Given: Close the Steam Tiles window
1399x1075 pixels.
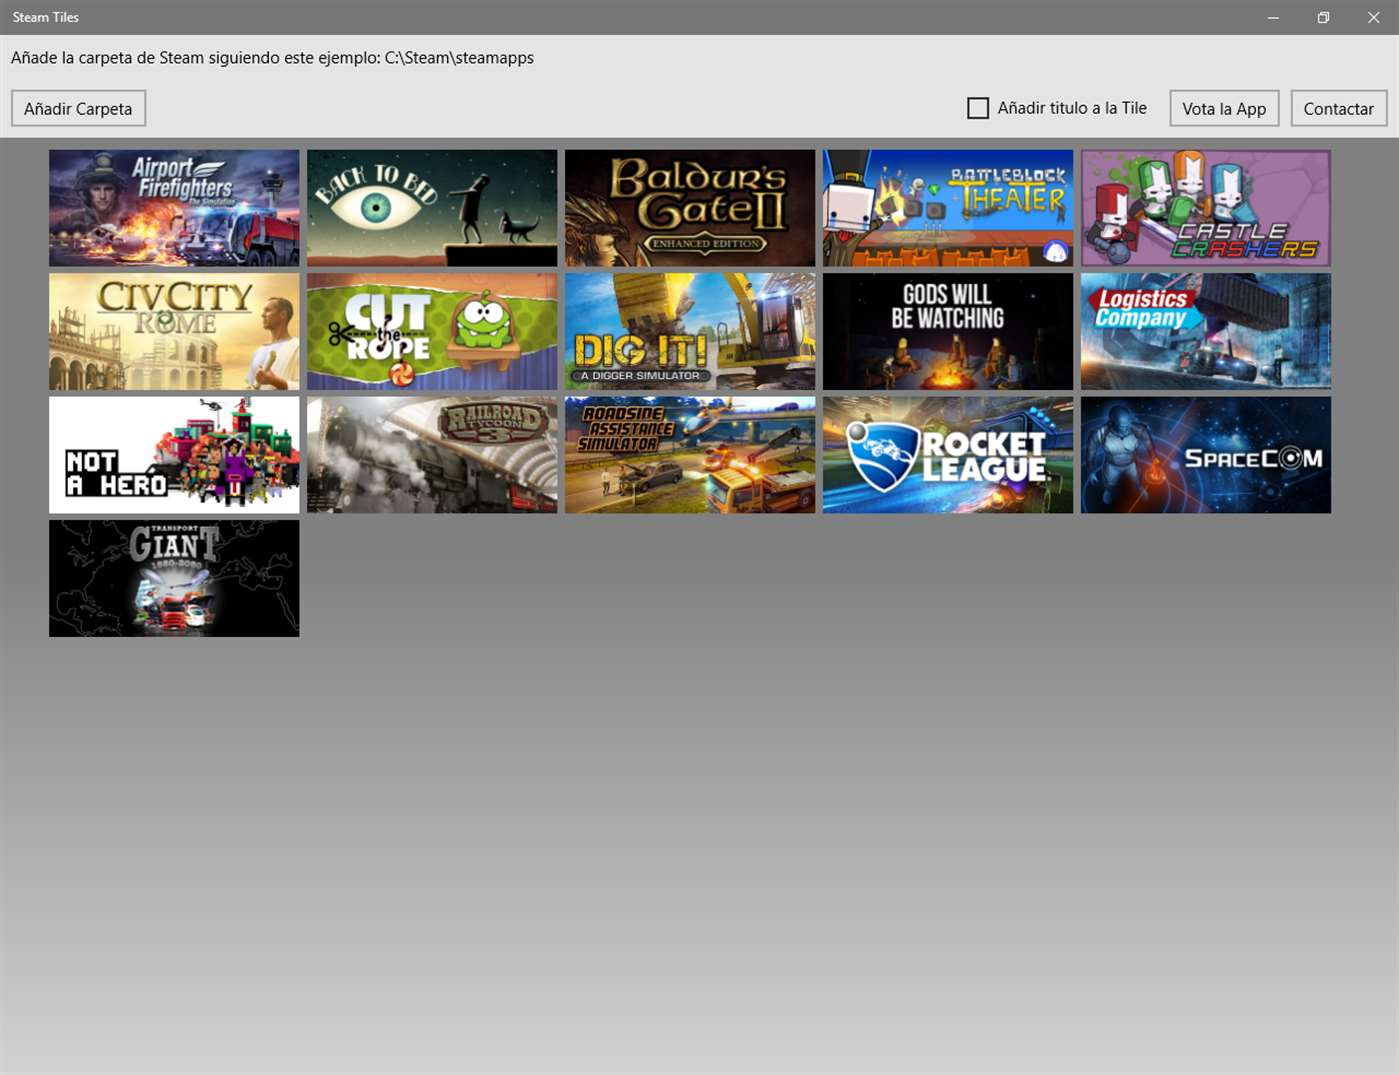Looking at the screenshot, I should [x=1374, y=17].
